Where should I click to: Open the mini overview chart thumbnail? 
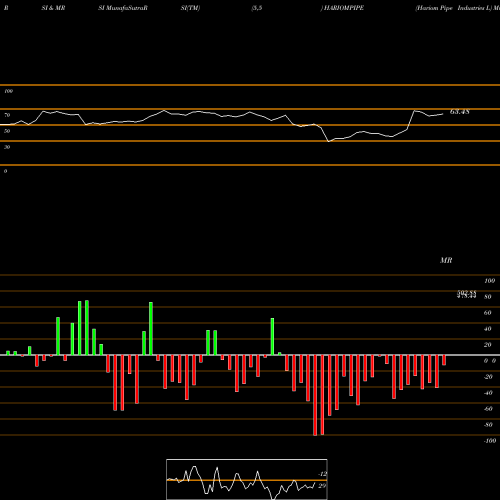(247, 479)
